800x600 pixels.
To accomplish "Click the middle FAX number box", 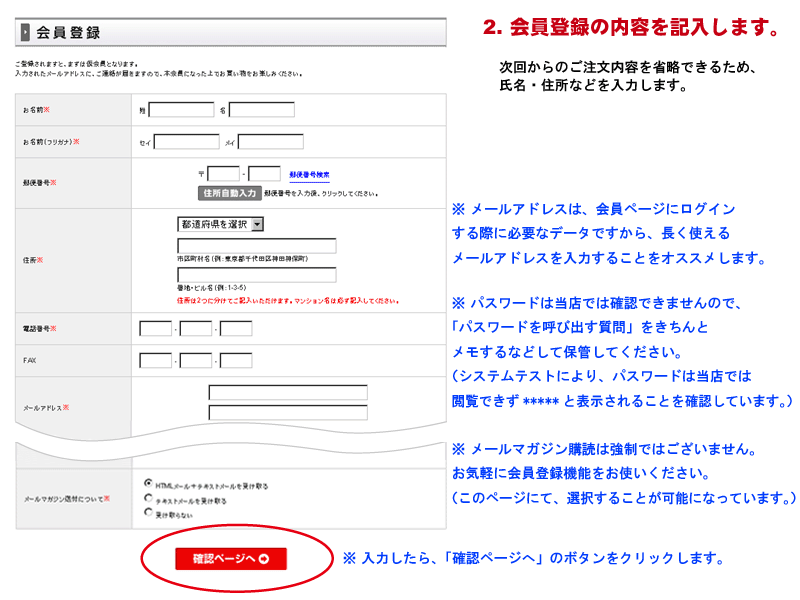I will tap(196, 361).
